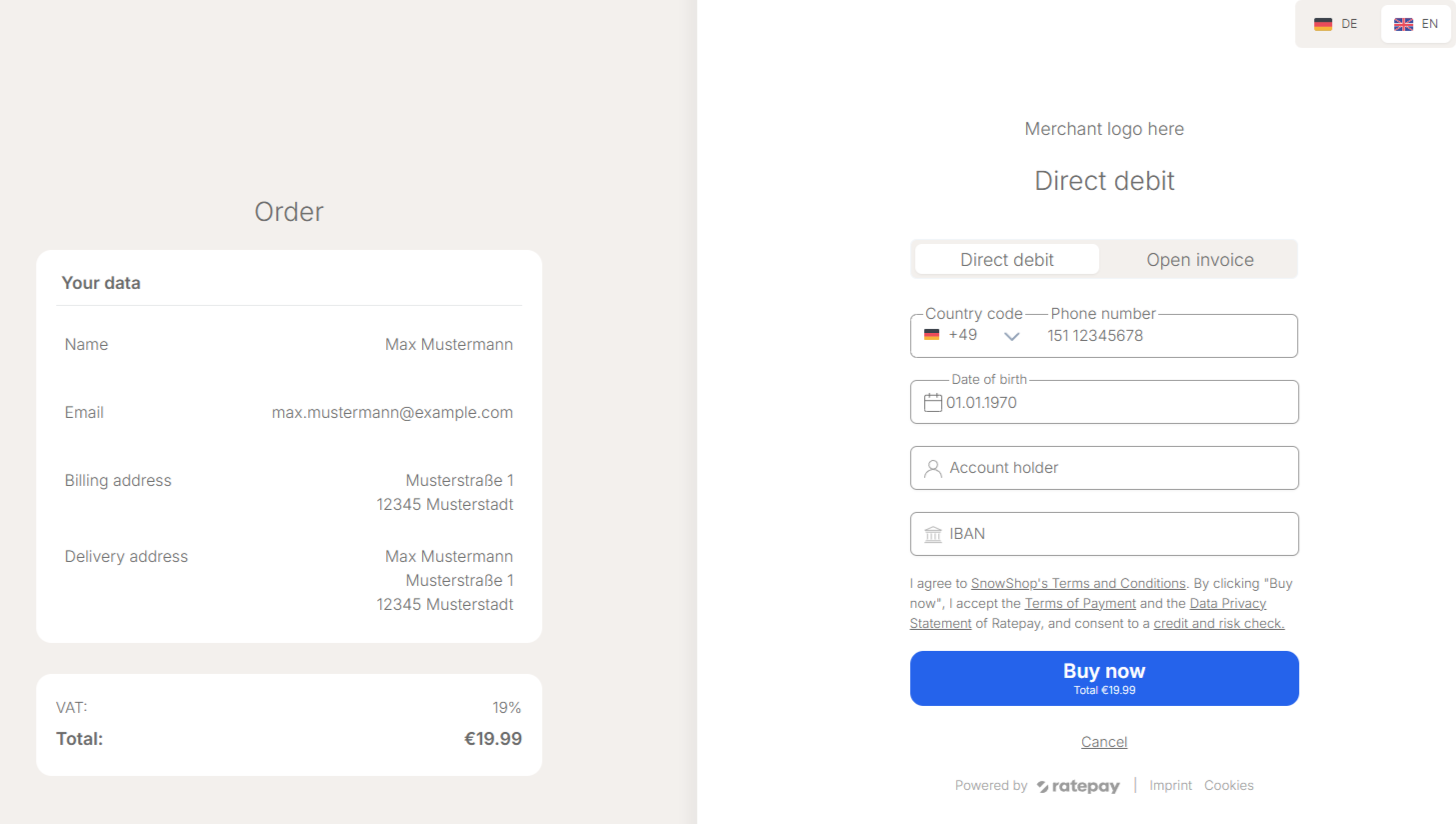1456x824 pixels.
Task: Switch language to German (DE)
Action: (1336, 24)
